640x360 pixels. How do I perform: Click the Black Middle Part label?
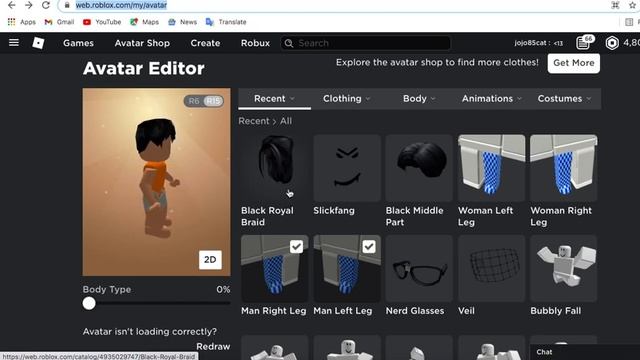coord(414,216)
